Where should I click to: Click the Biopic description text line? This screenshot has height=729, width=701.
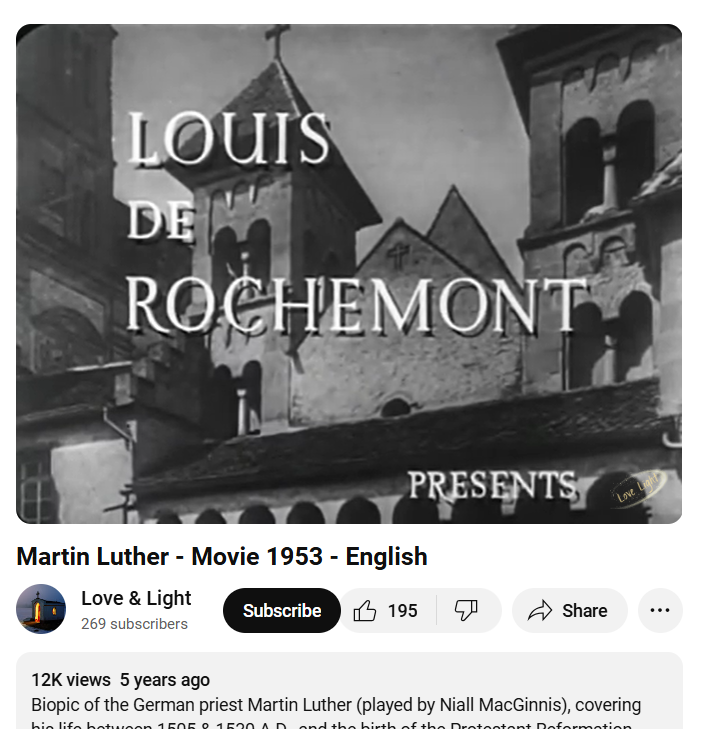coord(336,705)
